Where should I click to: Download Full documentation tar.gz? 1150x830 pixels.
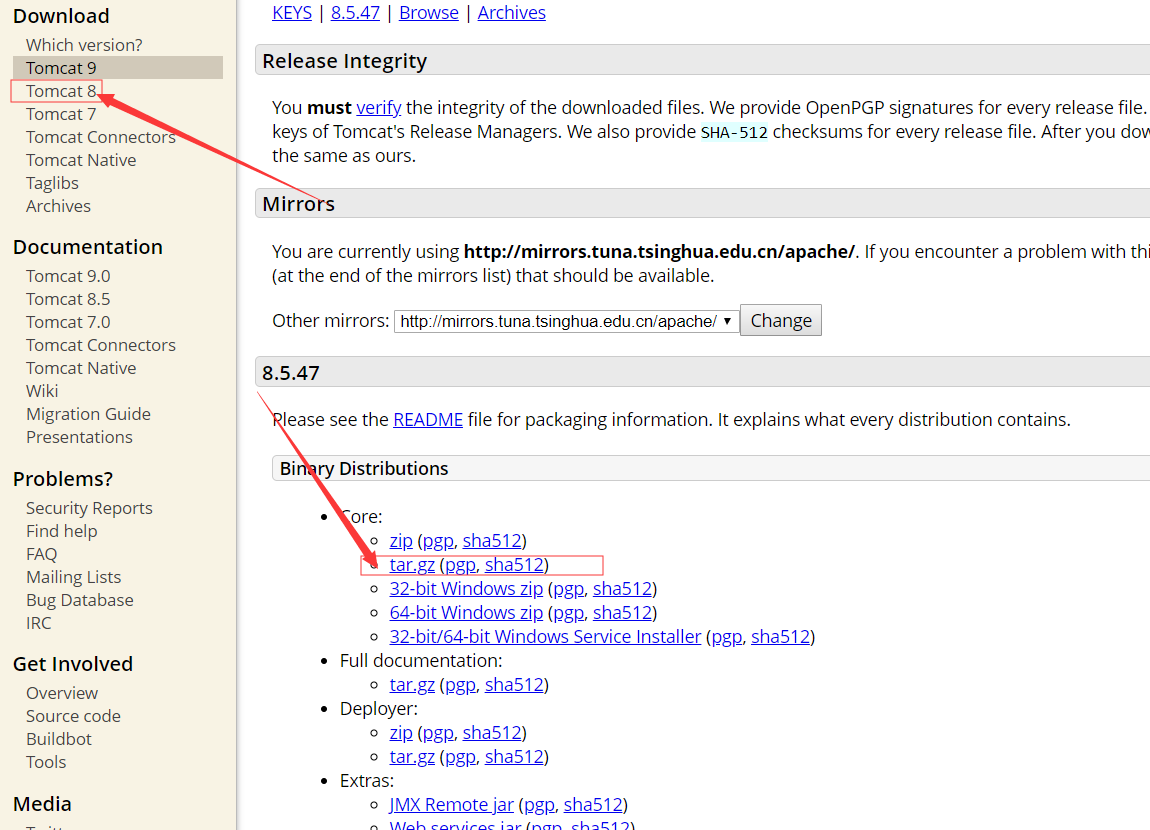point(412,684)
